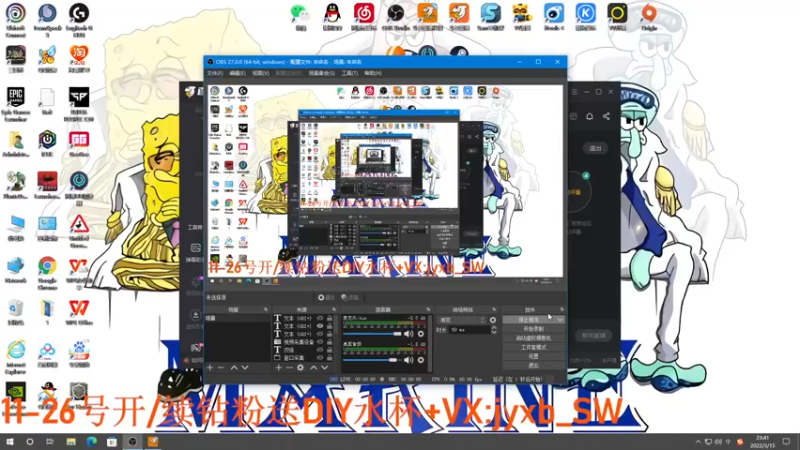Open source properties gear in Sources toolbar
The width and height of the screenshot is (800, 450).
301,367
